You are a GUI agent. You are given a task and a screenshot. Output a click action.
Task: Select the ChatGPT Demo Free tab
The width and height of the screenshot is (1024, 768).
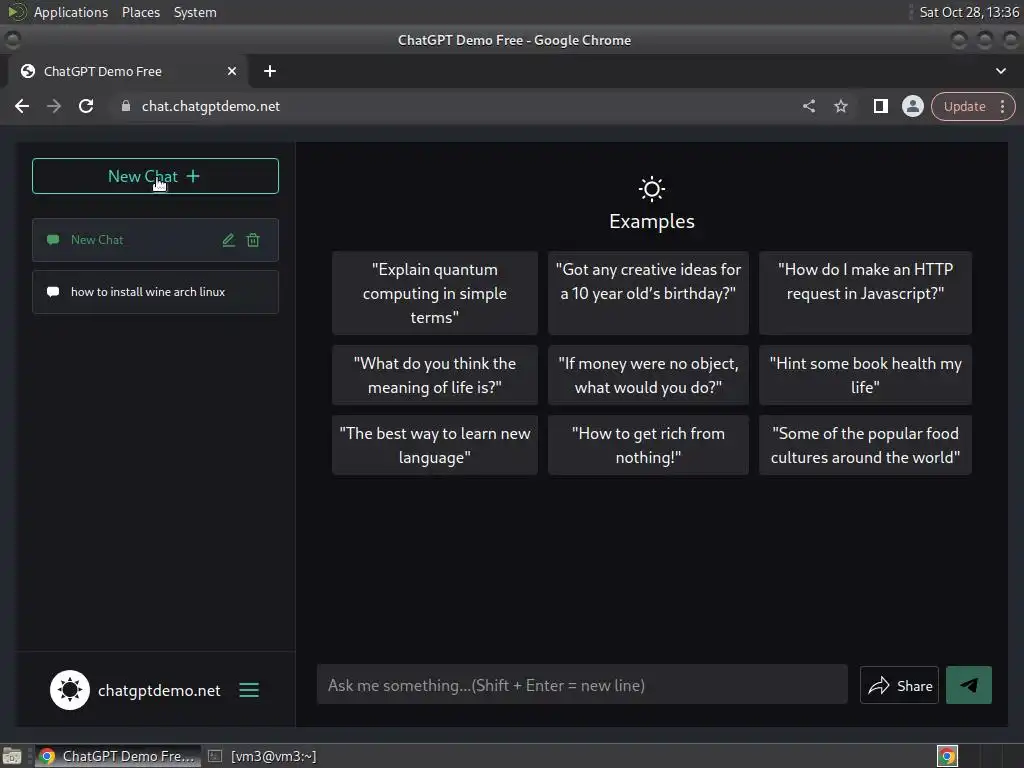127,71
